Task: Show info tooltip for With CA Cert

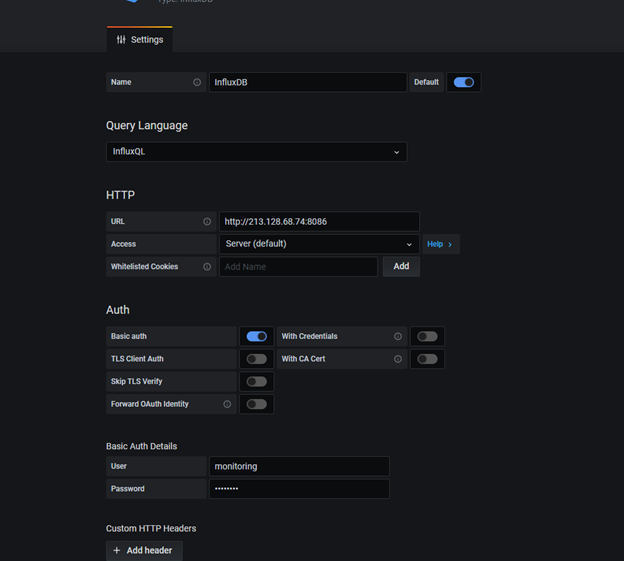Action: pos(398,359)
